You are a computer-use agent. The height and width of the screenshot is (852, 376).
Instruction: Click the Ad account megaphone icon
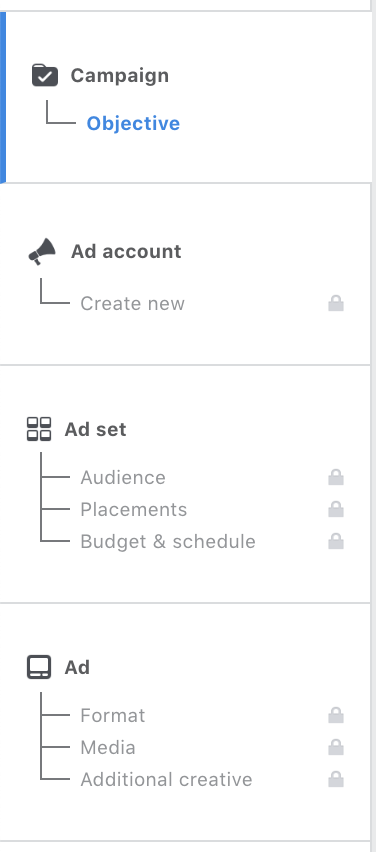[42, 252]
